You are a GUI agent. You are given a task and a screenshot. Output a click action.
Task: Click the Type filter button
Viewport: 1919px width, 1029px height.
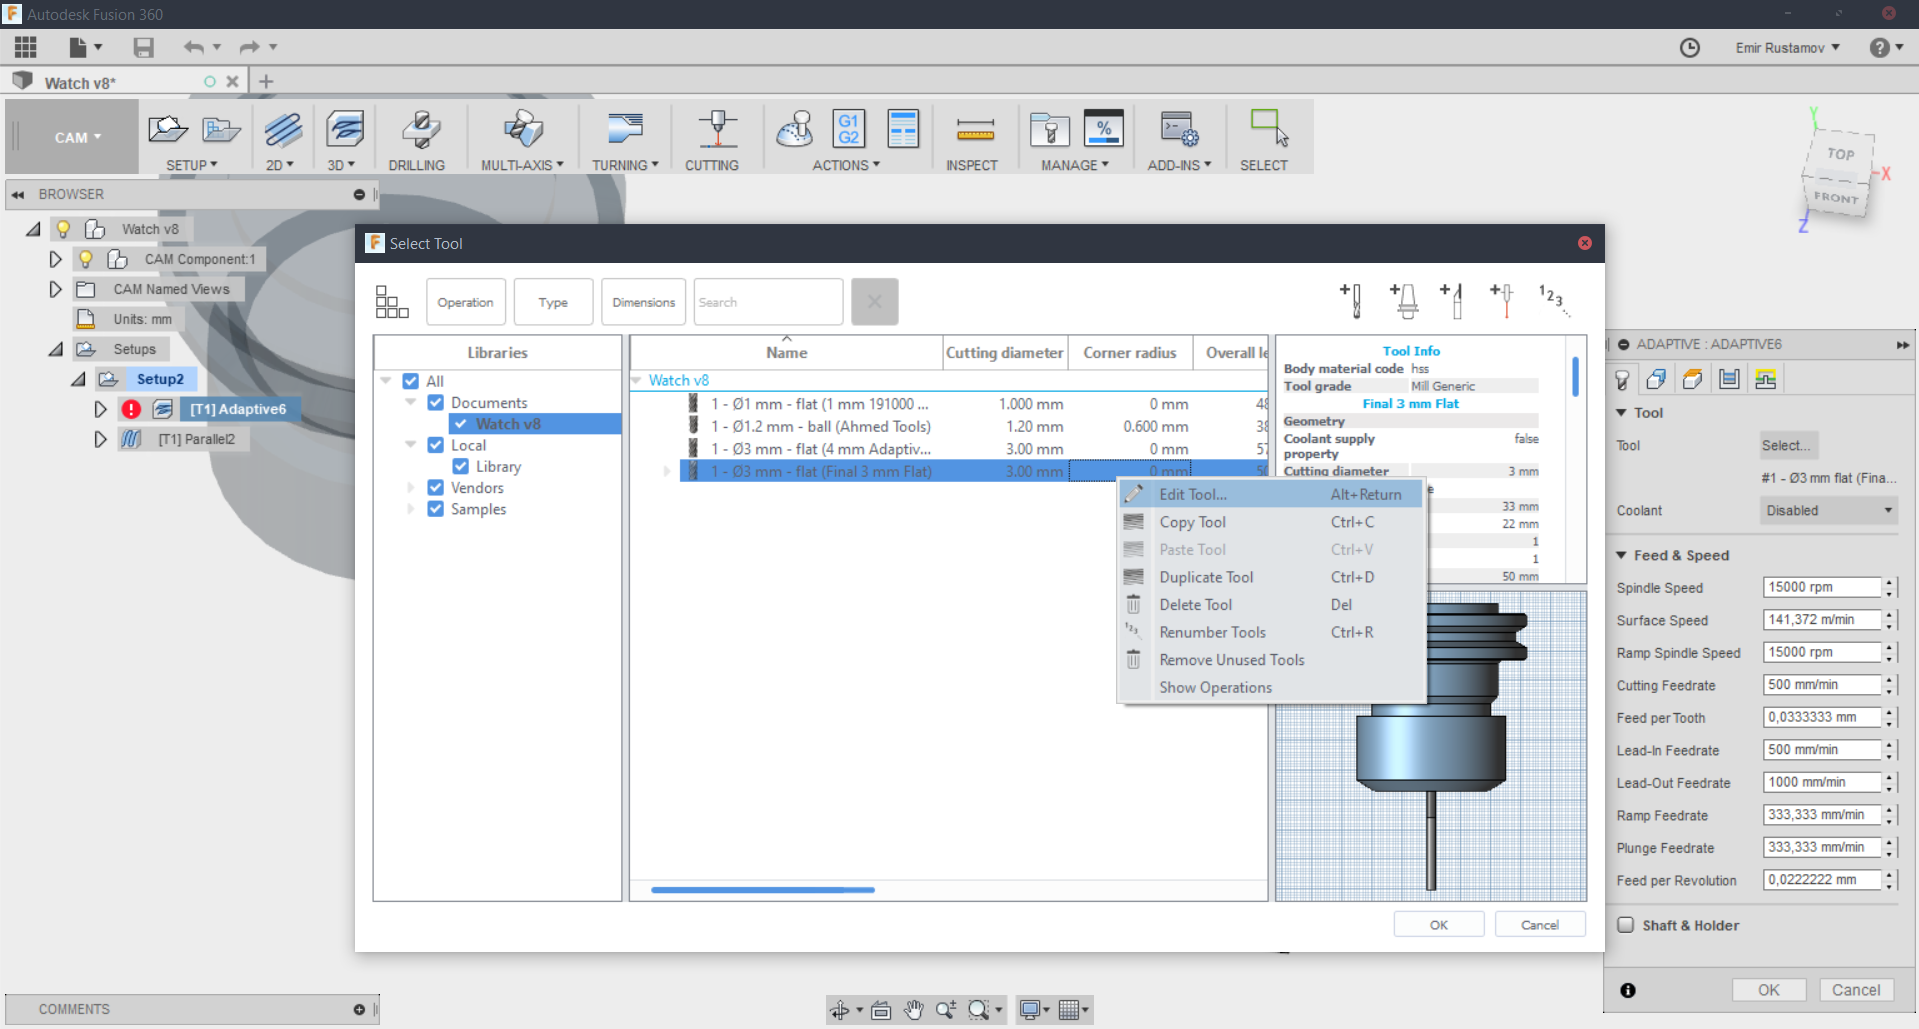[553, 302]
